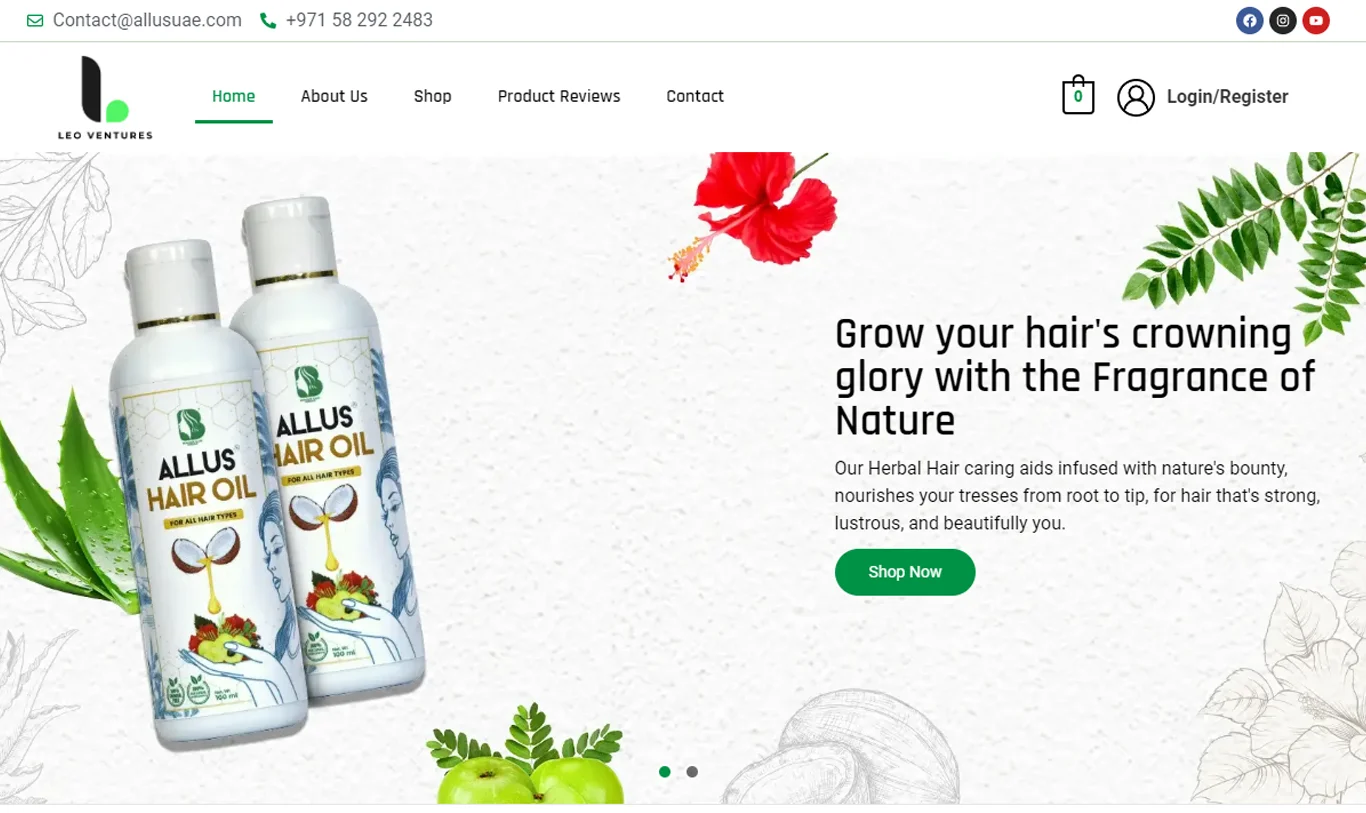Viewport: 1366px width, 813px height.
Task: Click the envelope email icon
Action: [x=35, y=20]
